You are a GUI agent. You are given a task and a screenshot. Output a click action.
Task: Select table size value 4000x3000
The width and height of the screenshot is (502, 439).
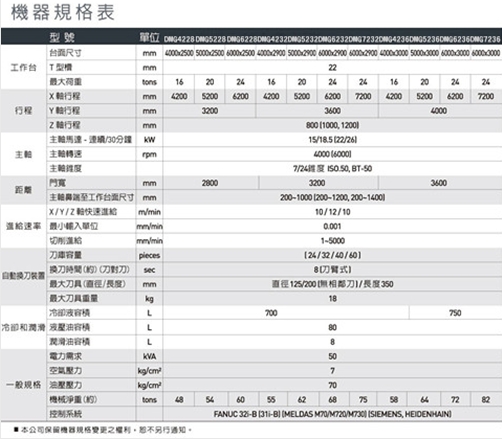tap(394, 53)
